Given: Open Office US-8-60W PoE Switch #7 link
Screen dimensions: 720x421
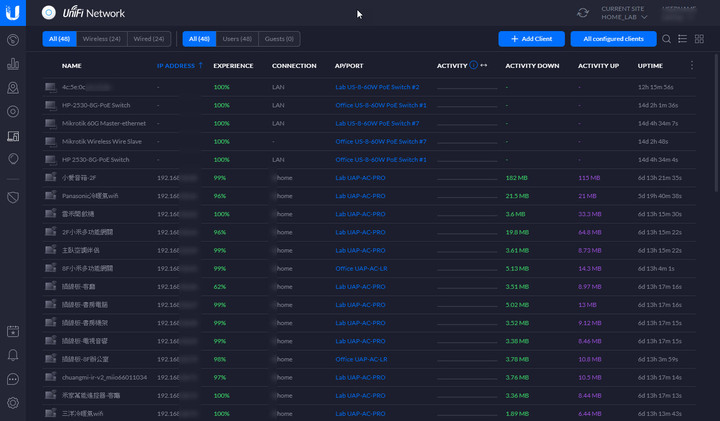Looking at the screenshot, I should click(x=381, y=141).
